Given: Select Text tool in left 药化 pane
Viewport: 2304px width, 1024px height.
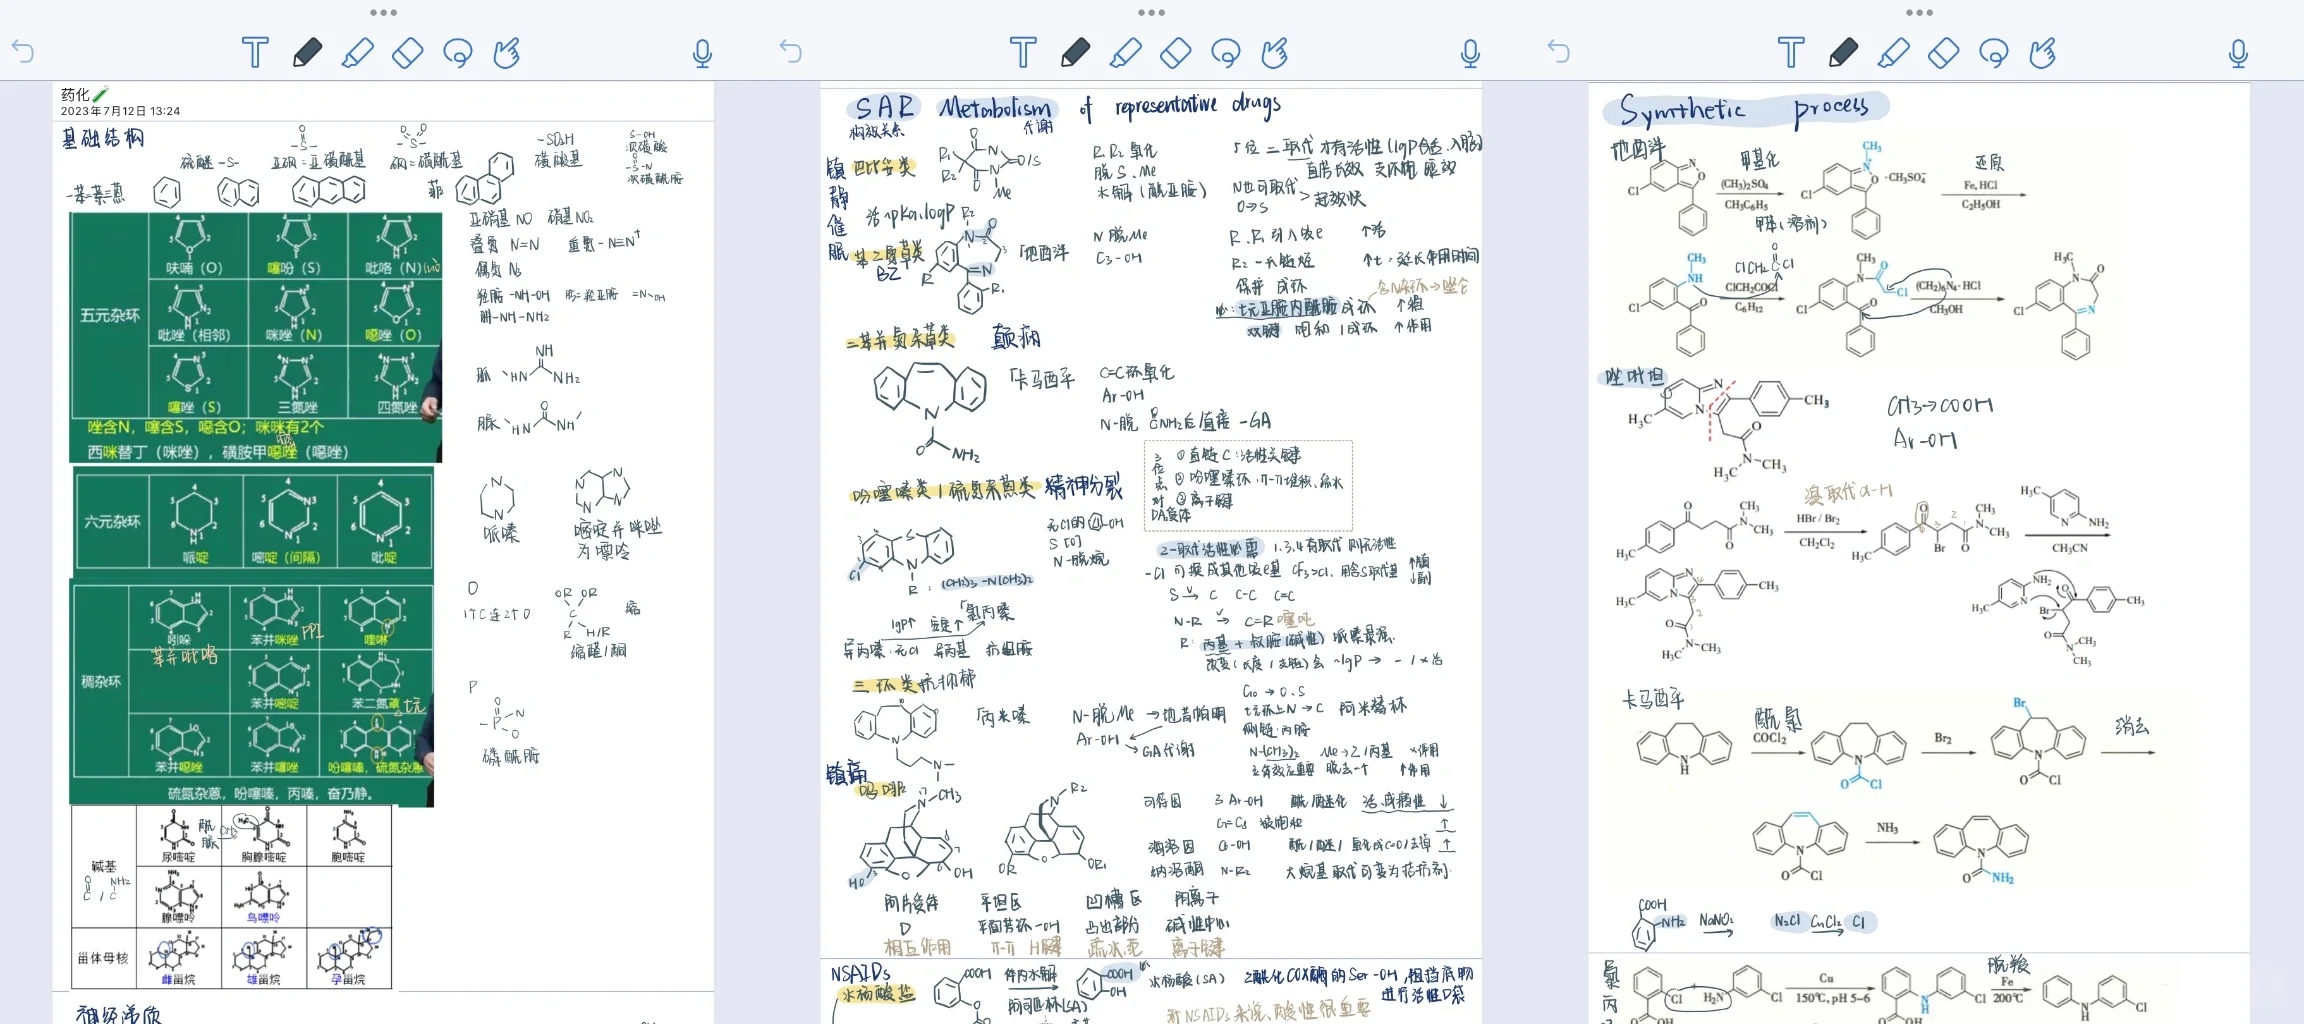Looking at the screenshot, I should pos(255,52).
